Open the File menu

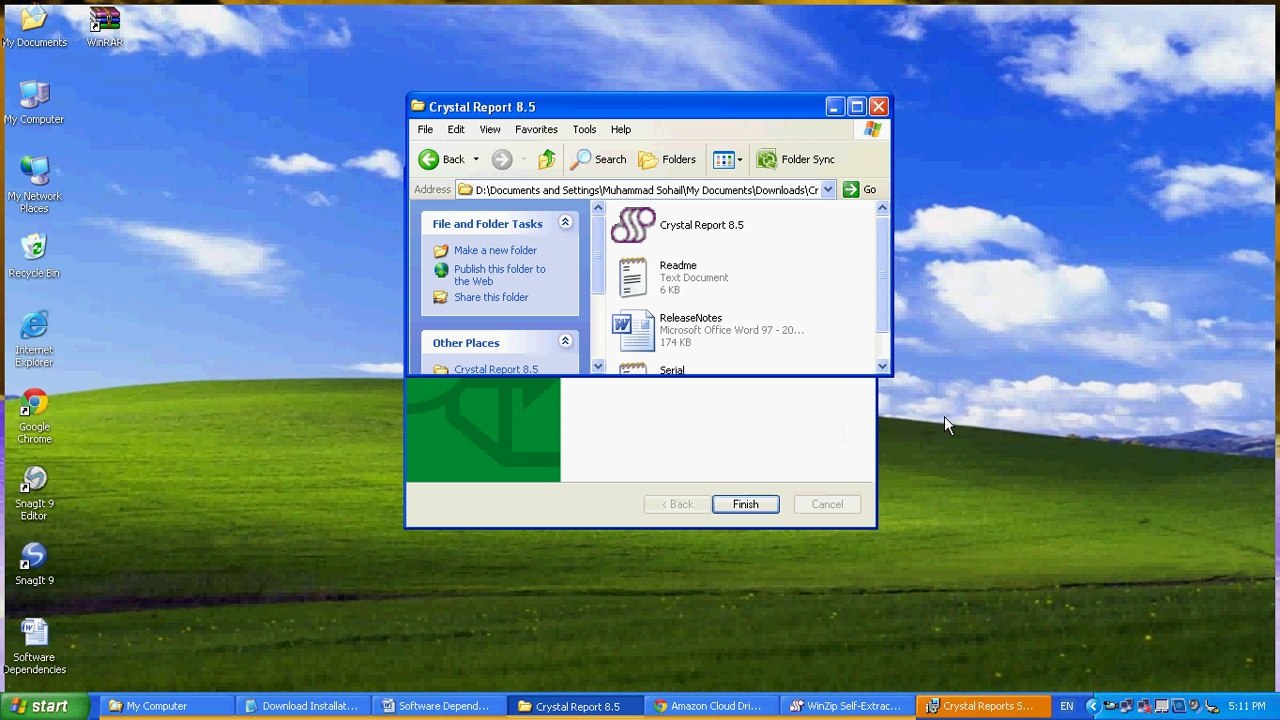(425, 129)
